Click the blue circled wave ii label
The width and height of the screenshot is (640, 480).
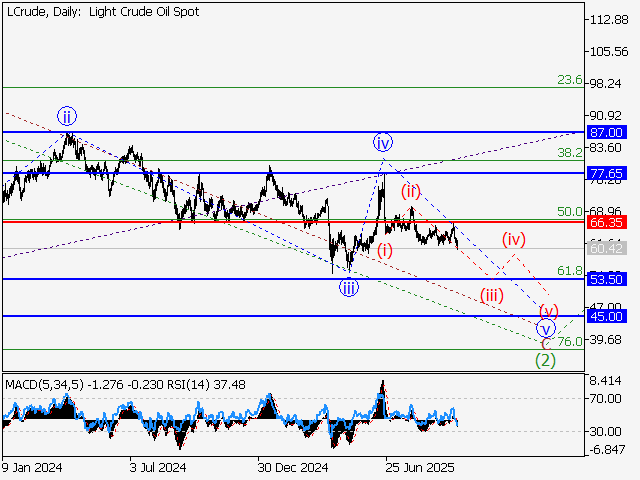tap(66, 114)
